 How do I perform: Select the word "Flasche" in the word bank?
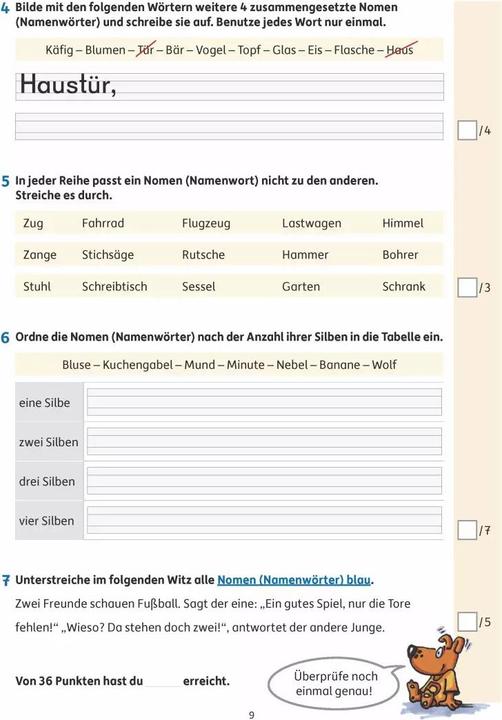coord(354,50)
